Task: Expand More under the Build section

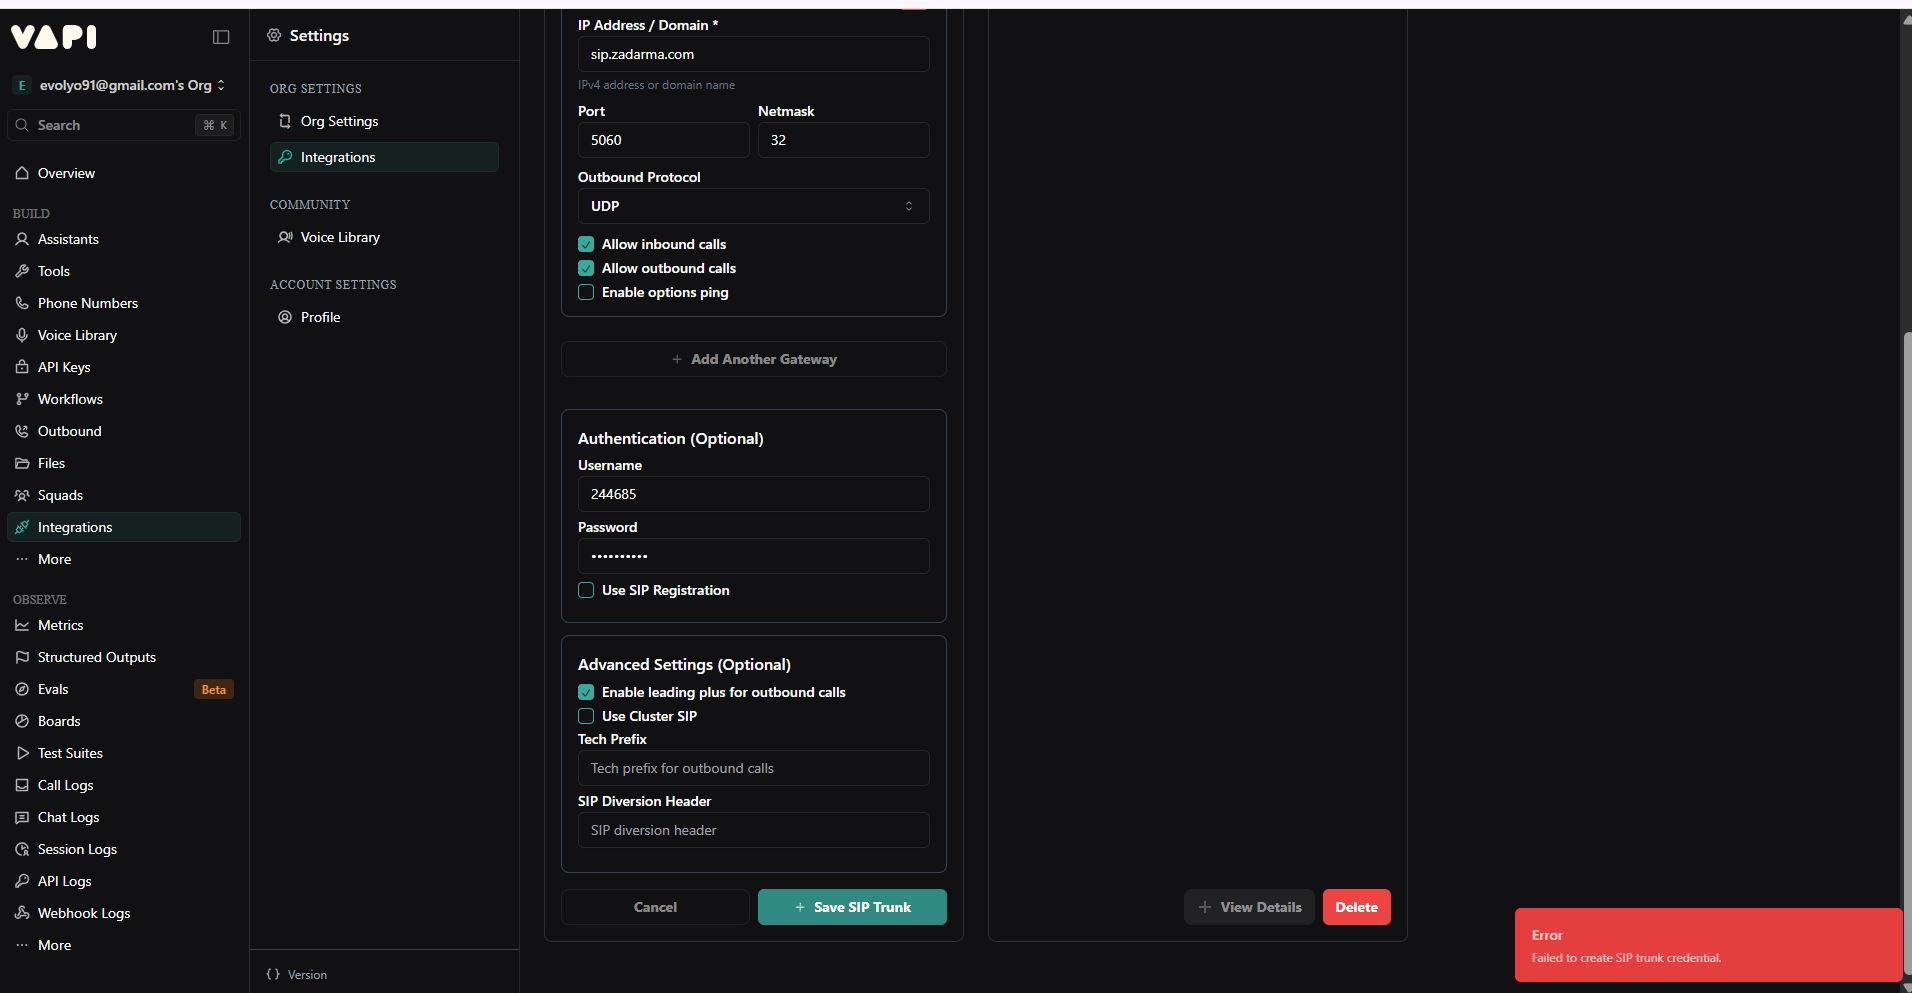Action: (124, 559)
